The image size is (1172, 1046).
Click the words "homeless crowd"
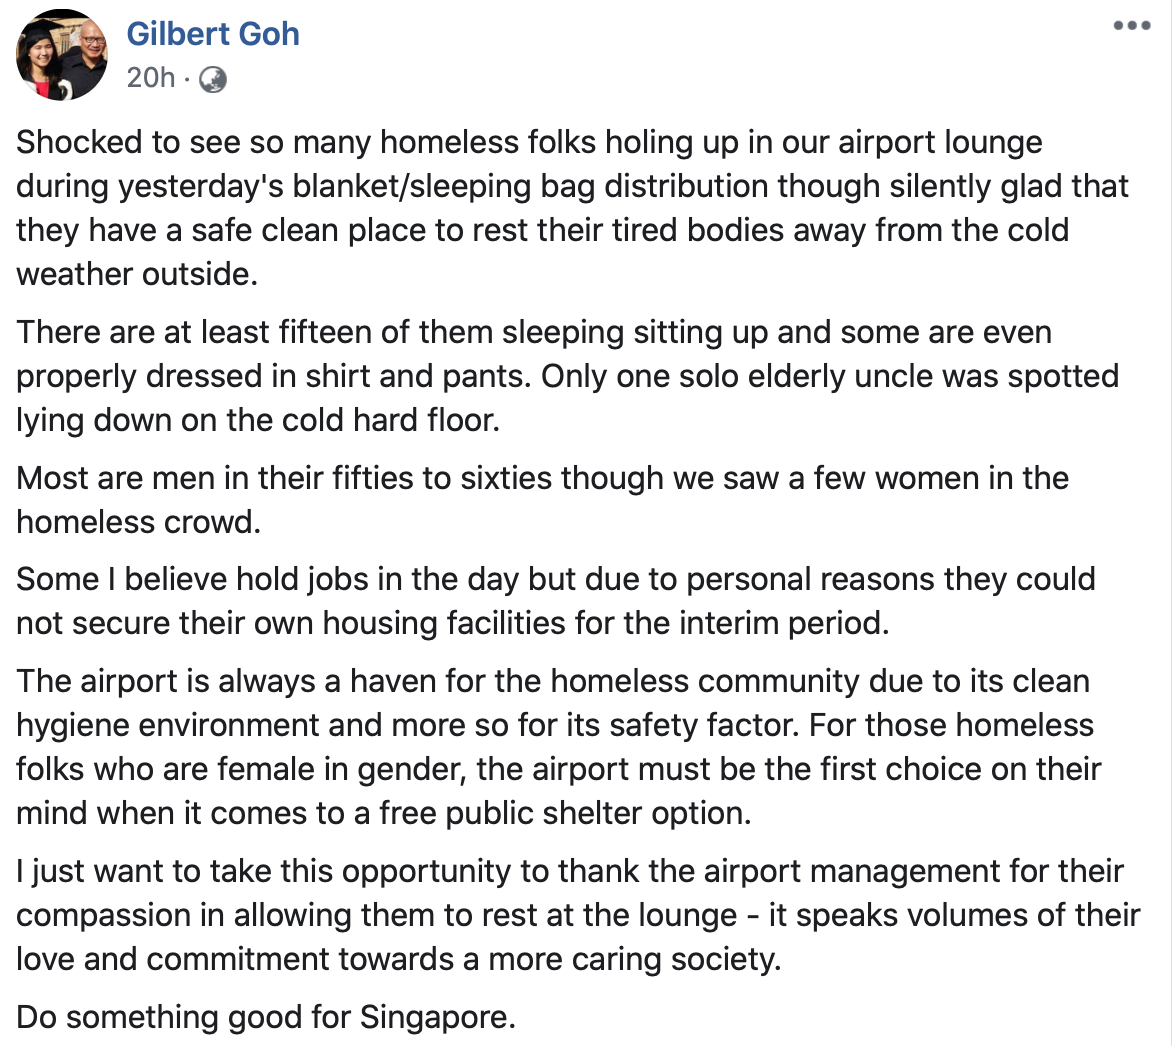pyautogui.click(x=138, y=522)
